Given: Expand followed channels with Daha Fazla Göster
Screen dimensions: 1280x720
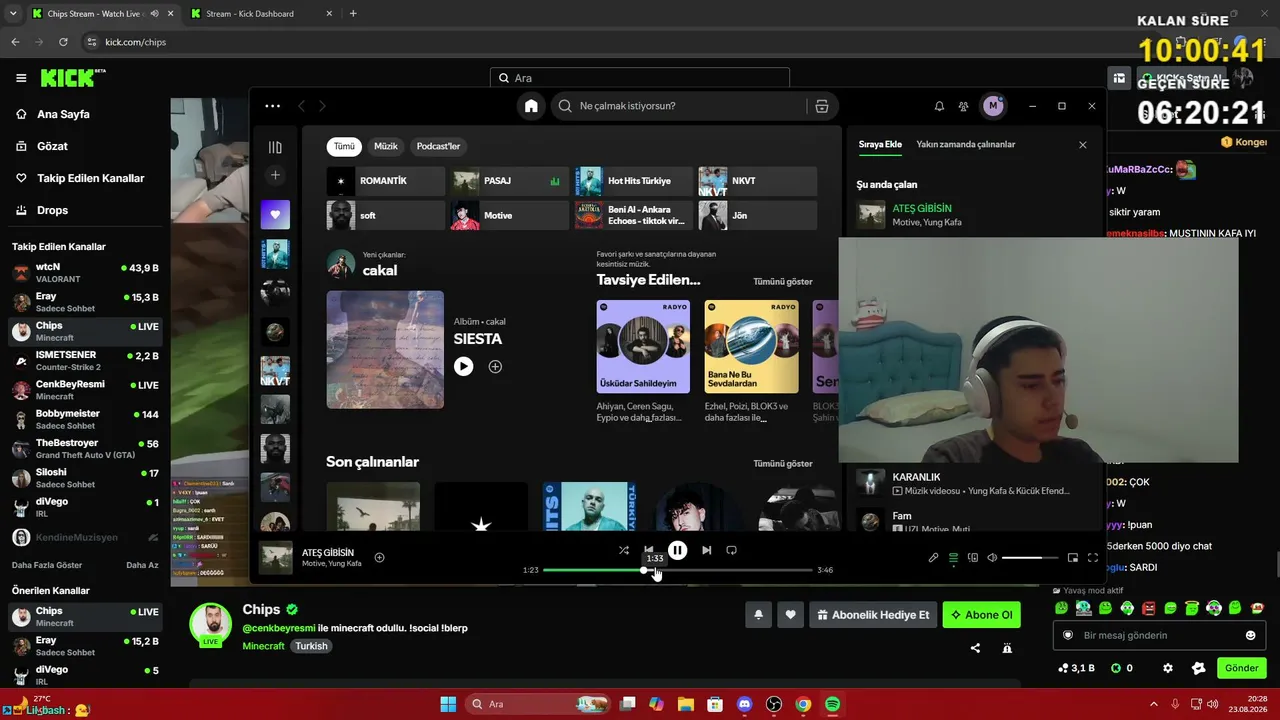Looking at the screenshot, I should click(x=47, y=565).
